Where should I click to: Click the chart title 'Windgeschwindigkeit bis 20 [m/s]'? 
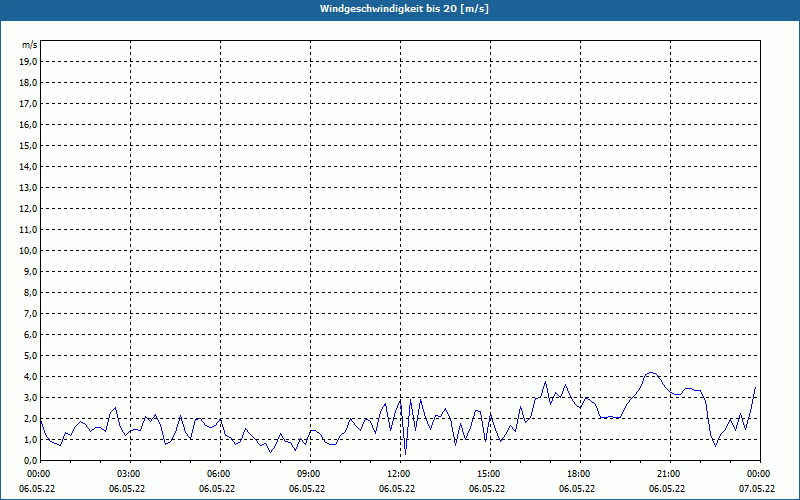tap(404, 9)
